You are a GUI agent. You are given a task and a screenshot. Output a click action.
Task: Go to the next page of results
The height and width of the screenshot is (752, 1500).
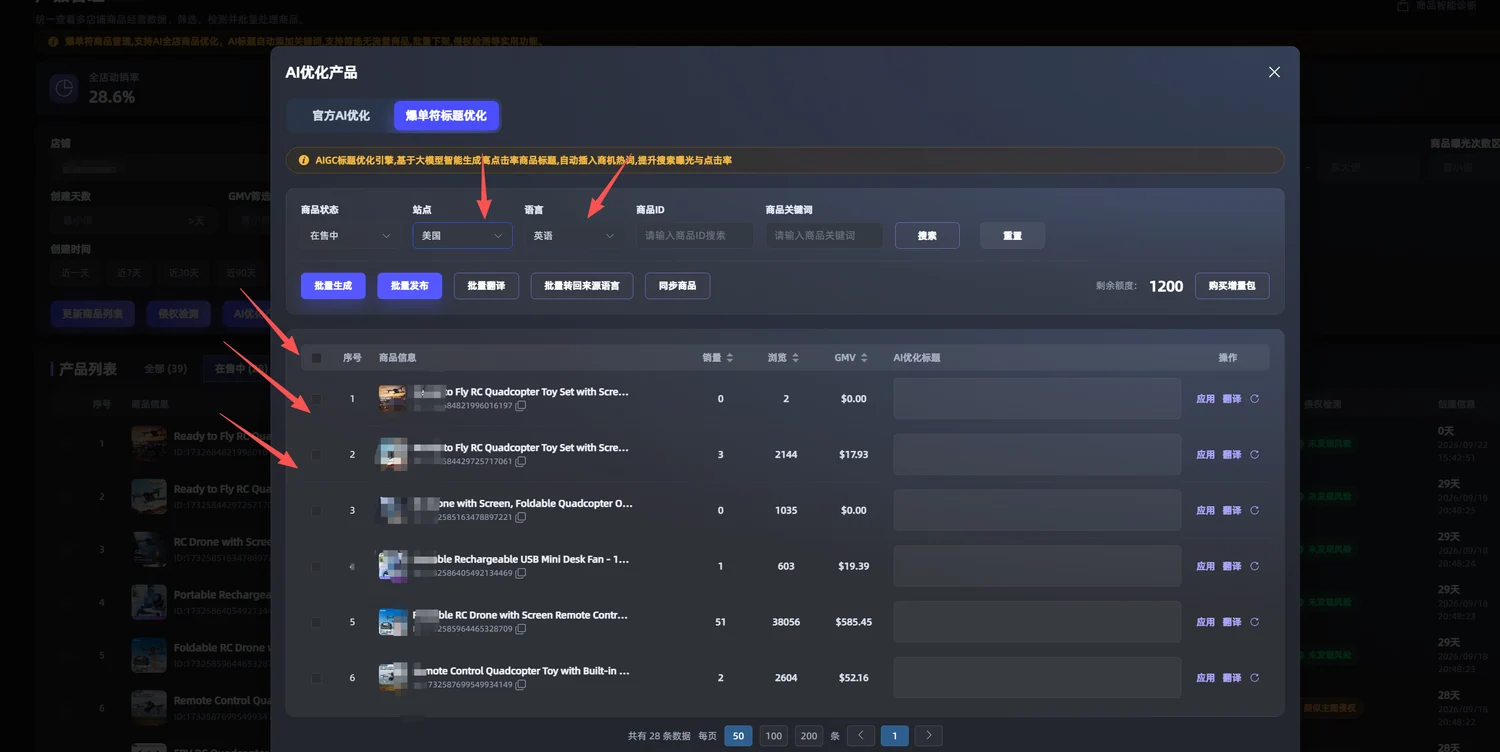tap(929, 736)
